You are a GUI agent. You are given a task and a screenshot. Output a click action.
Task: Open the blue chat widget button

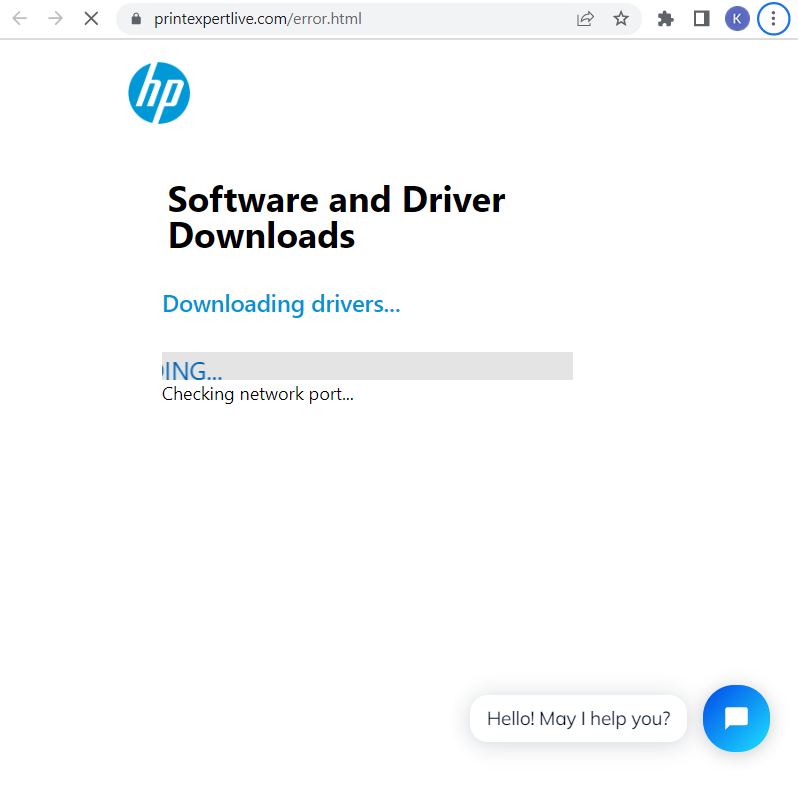pyautogui.click(x=736, y=718)
